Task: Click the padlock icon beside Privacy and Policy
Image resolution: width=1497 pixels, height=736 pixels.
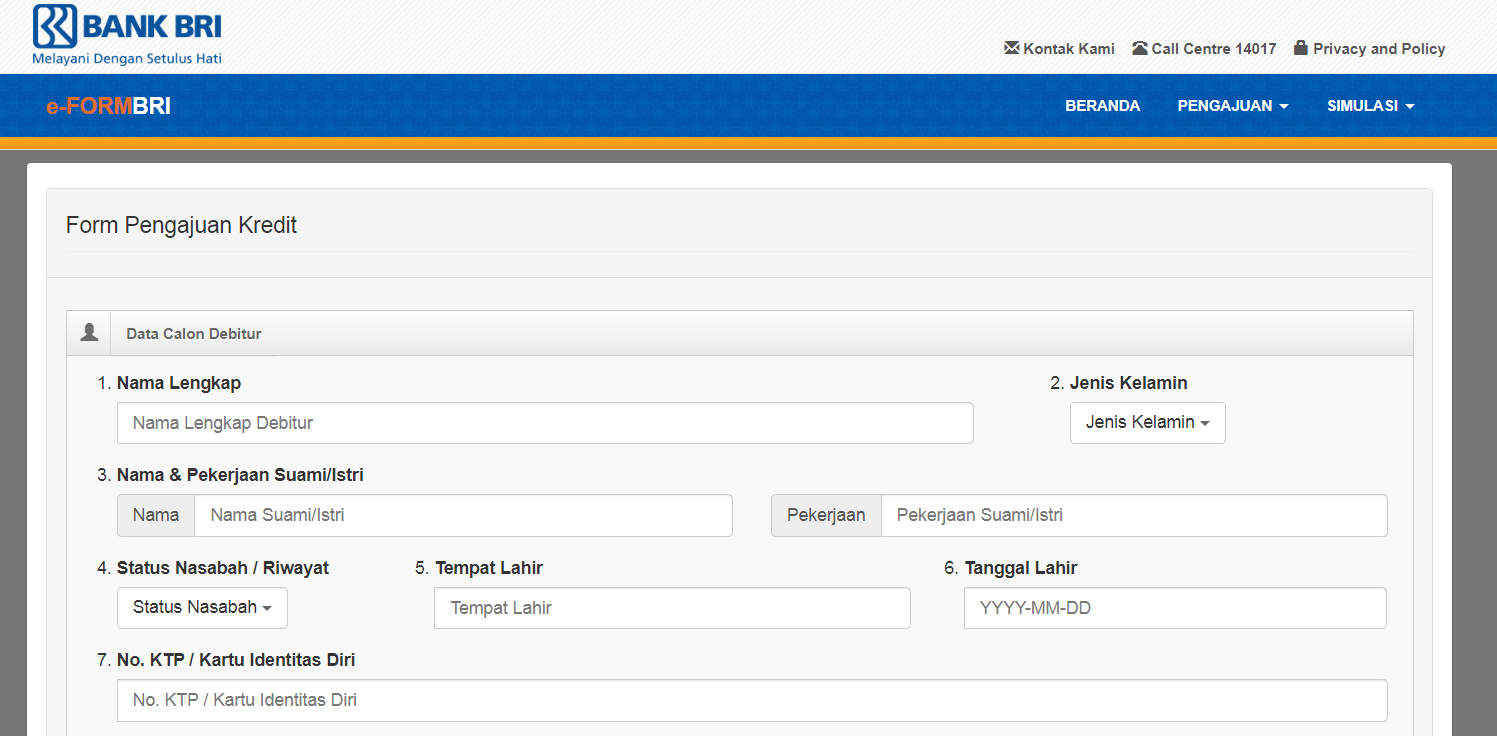Action: tap(1301, 47)
